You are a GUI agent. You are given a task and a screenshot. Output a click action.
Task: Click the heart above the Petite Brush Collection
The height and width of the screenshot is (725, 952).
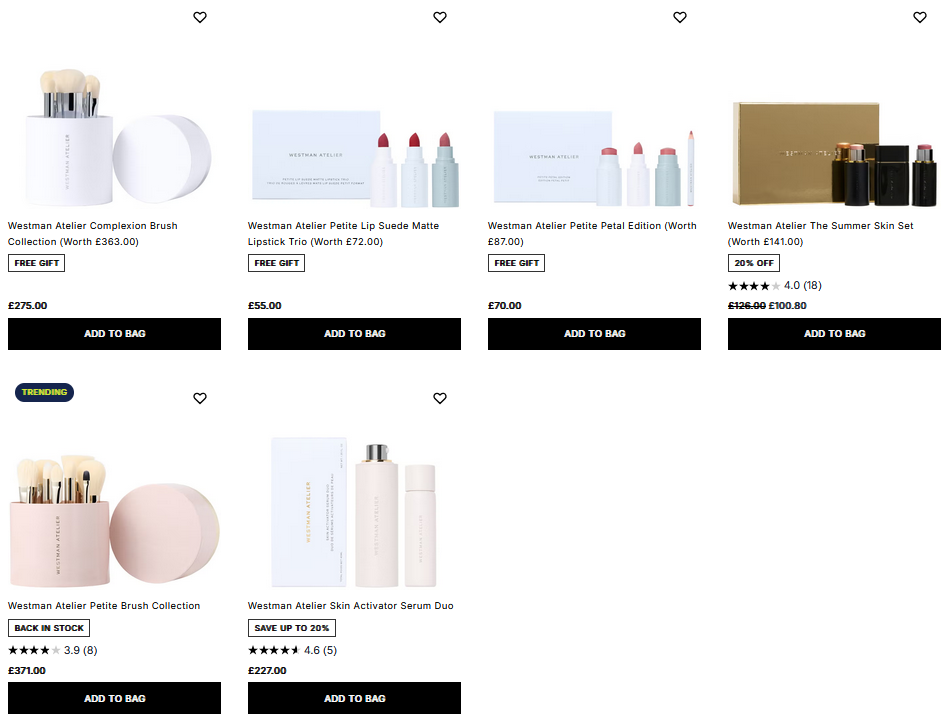coord(199,398)
